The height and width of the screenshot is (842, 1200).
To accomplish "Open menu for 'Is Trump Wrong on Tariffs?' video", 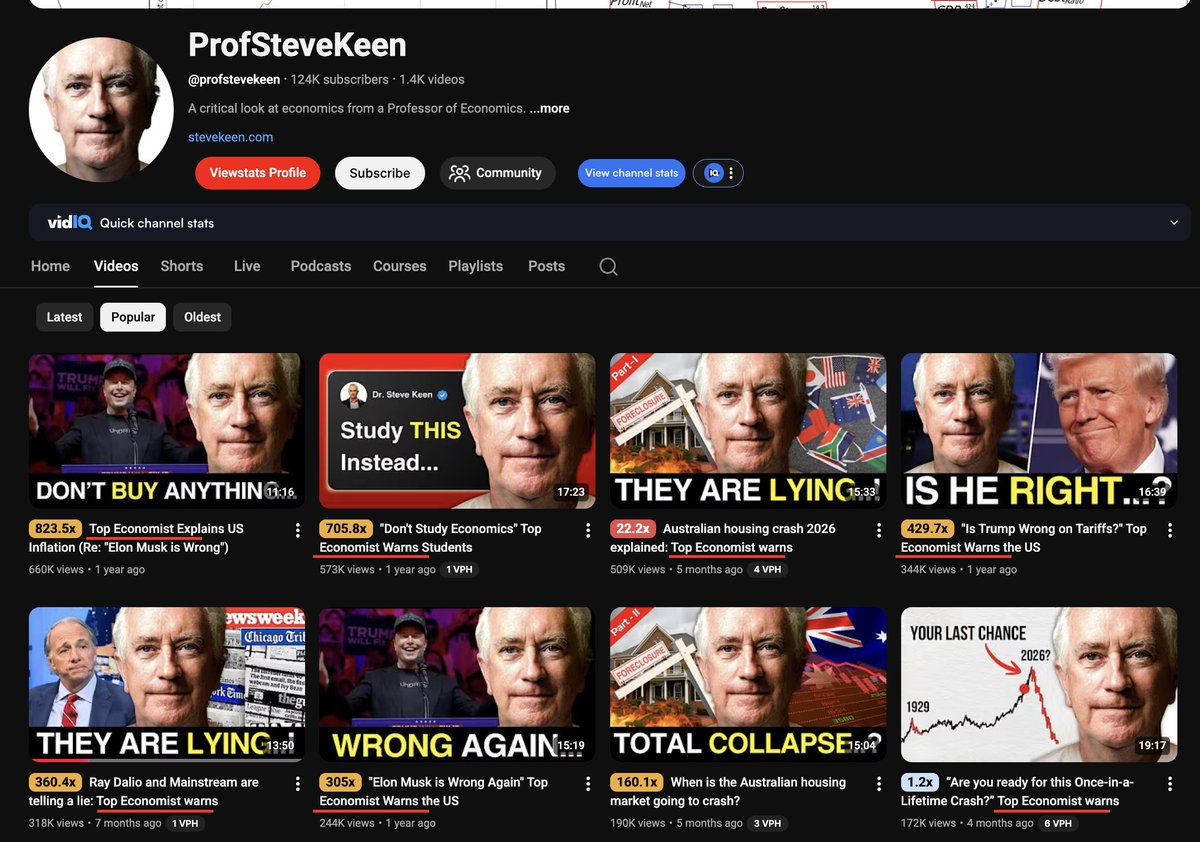I will coord(1170,530).
